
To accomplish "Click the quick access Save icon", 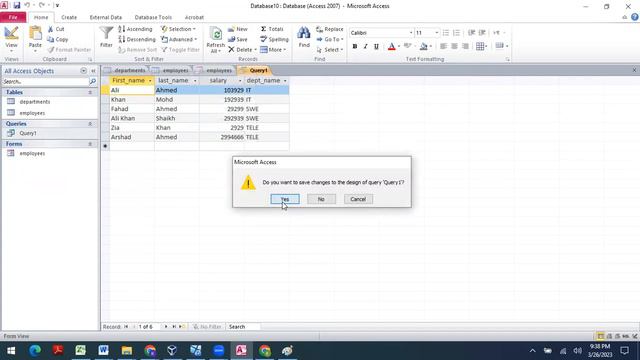I will click(x=17, y=6).
